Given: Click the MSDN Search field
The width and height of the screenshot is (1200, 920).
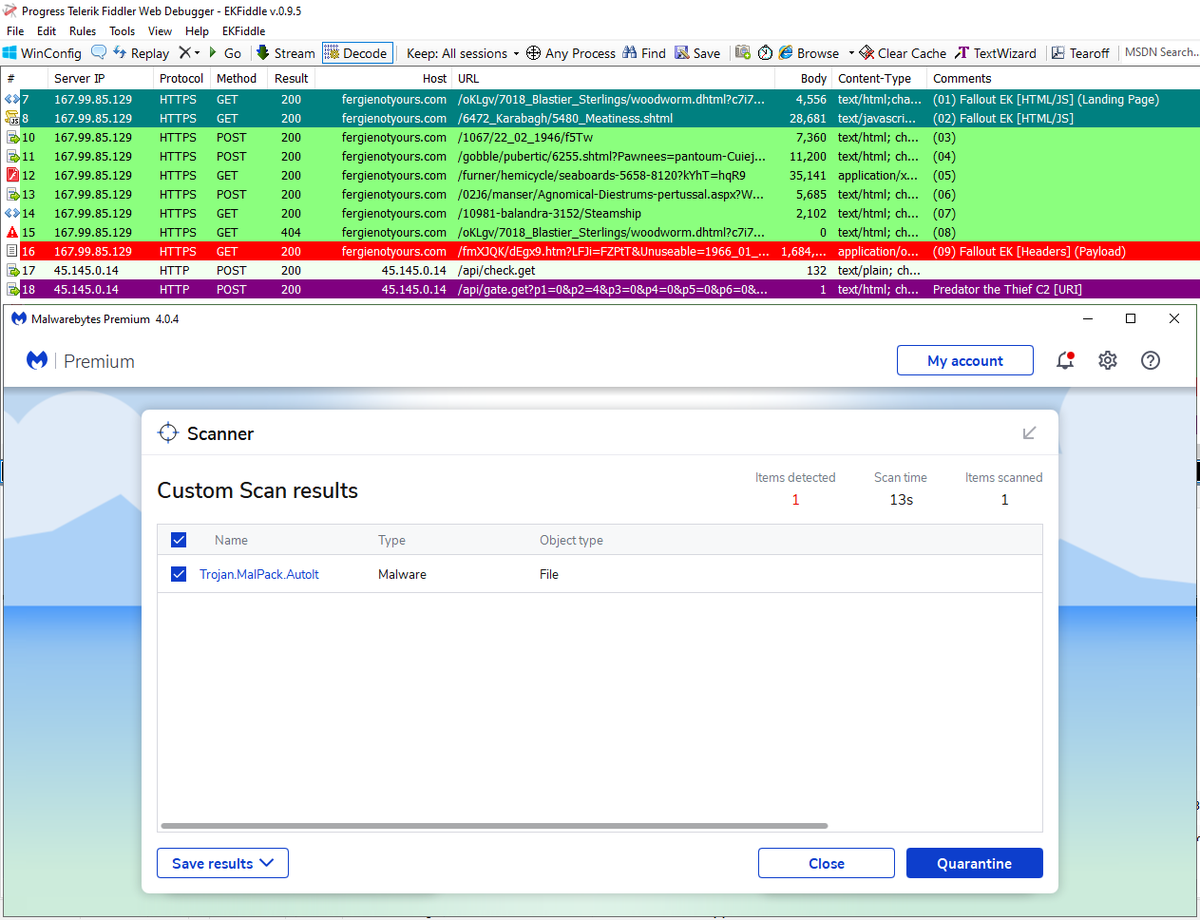Looking at the screenshot, I should point(1160,53).
